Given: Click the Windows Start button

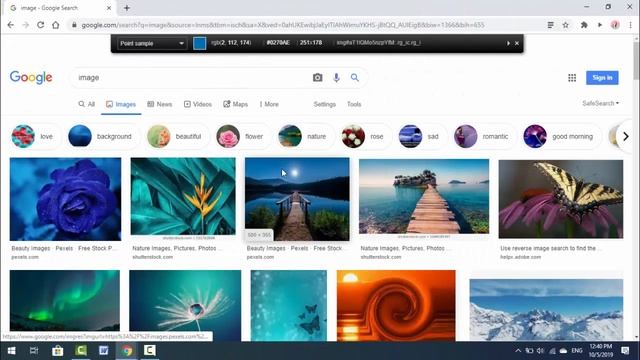Looking at the screenshot, I should click(11, 351).
